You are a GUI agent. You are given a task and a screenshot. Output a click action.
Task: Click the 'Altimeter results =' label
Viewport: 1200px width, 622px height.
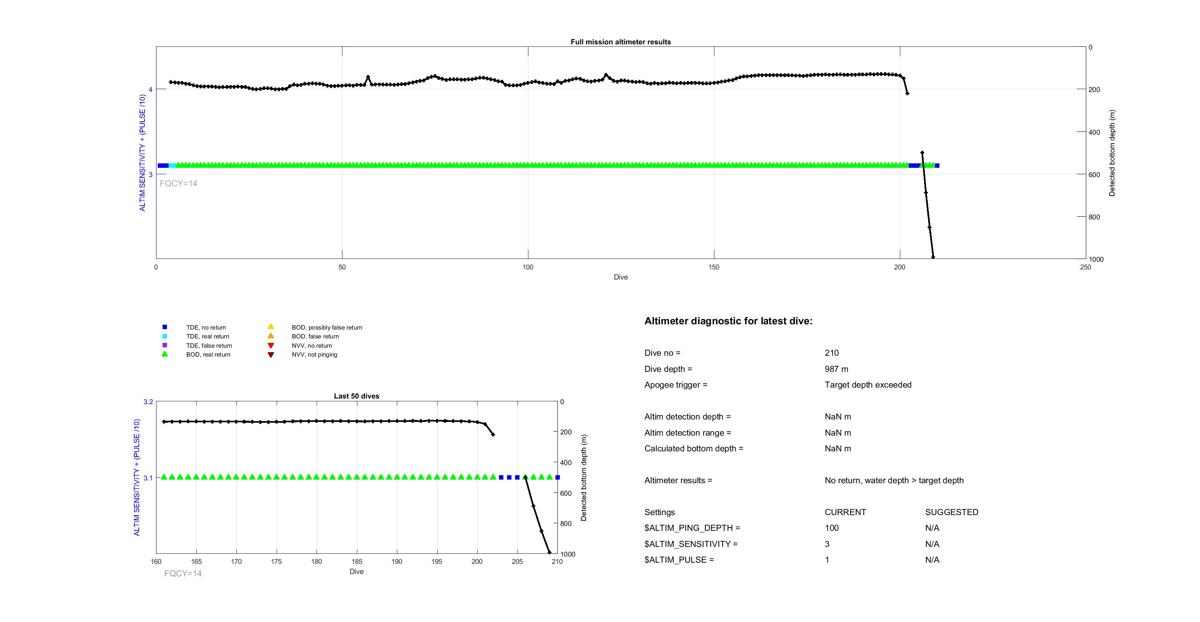(x=679, y=481)
